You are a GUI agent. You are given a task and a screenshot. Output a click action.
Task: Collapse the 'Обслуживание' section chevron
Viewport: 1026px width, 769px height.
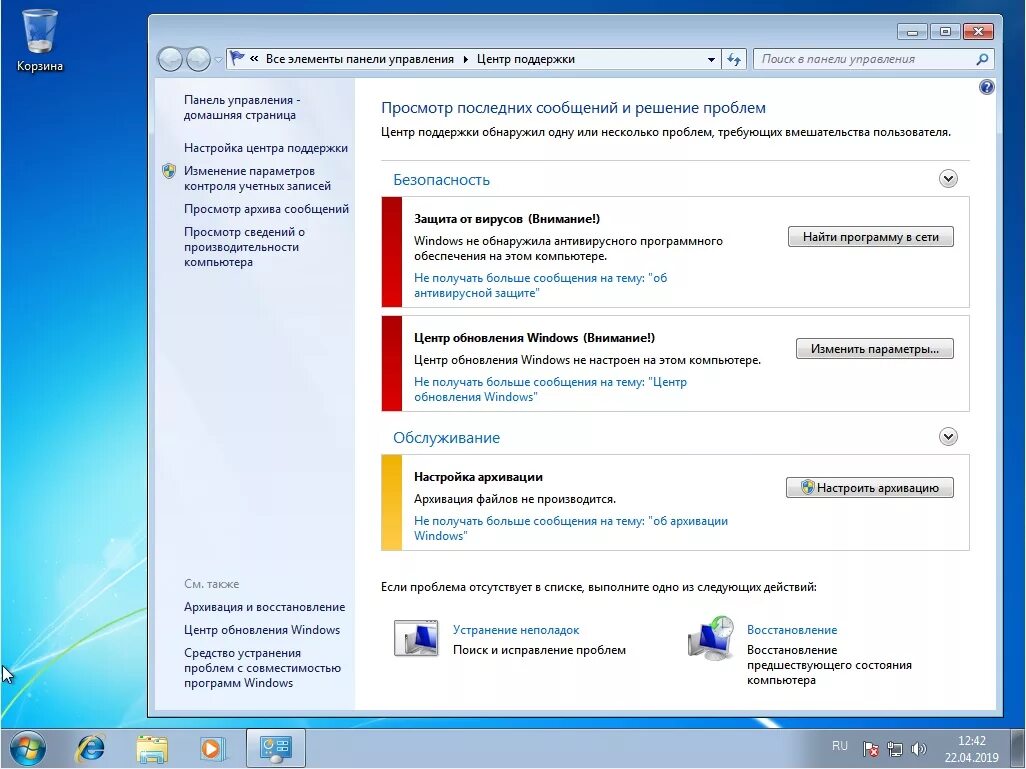click(x=948, y=437)
